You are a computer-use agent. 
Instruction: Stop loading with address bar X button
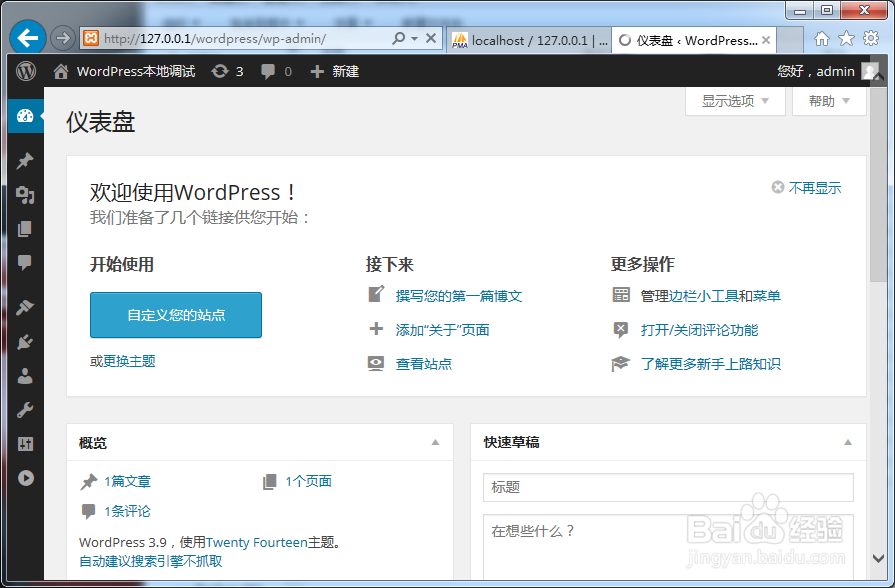pyautogui.click(x=431, y=38)
